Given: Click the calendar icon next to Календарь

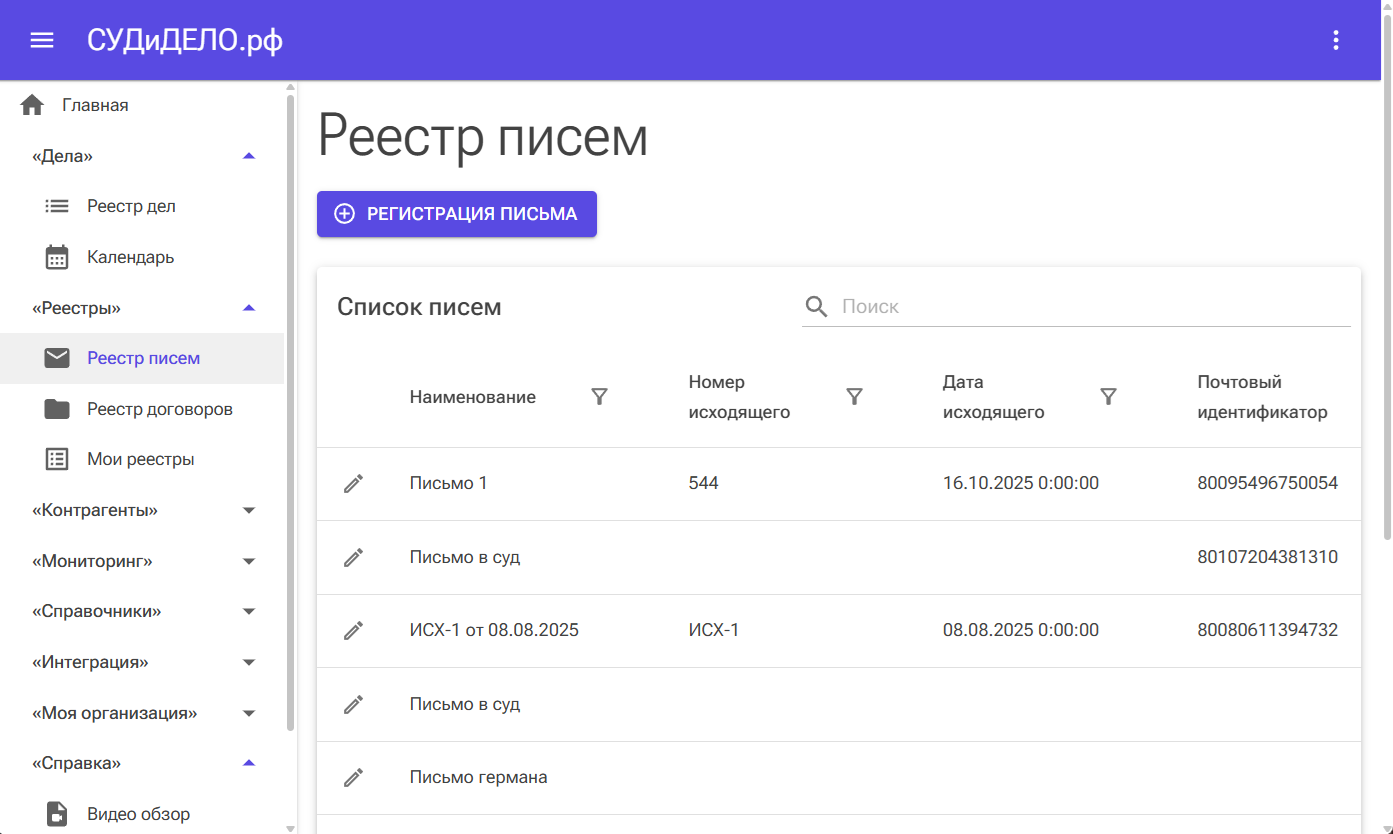Looking at the screenshot, I should point(55,256).
